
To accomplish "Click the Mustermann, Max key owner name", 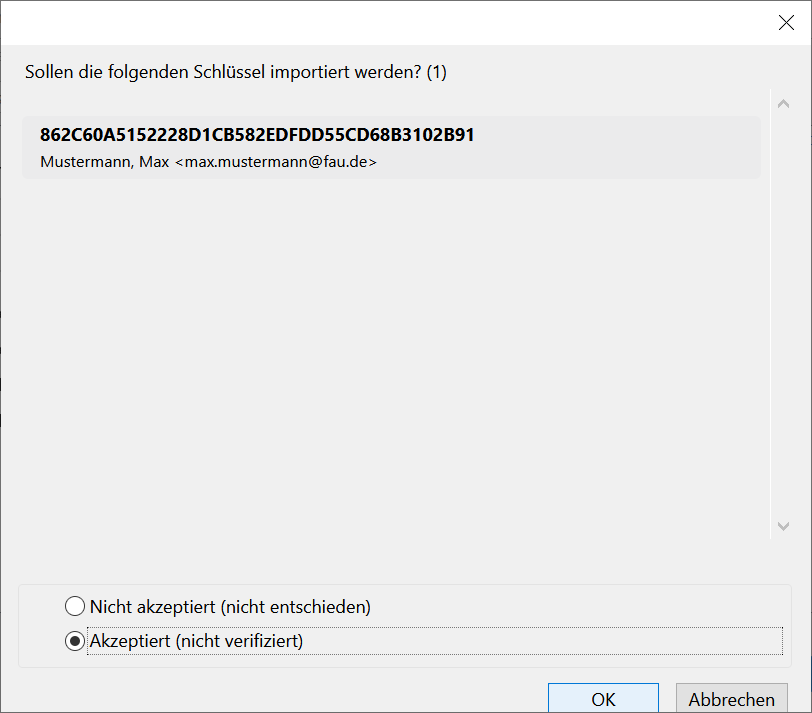I will [104, 161].
